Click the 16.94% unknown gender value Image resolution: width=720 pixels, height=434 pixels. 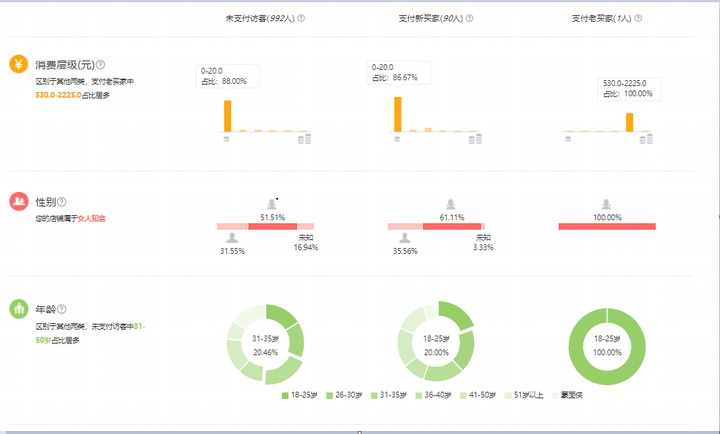pos(306,248)
